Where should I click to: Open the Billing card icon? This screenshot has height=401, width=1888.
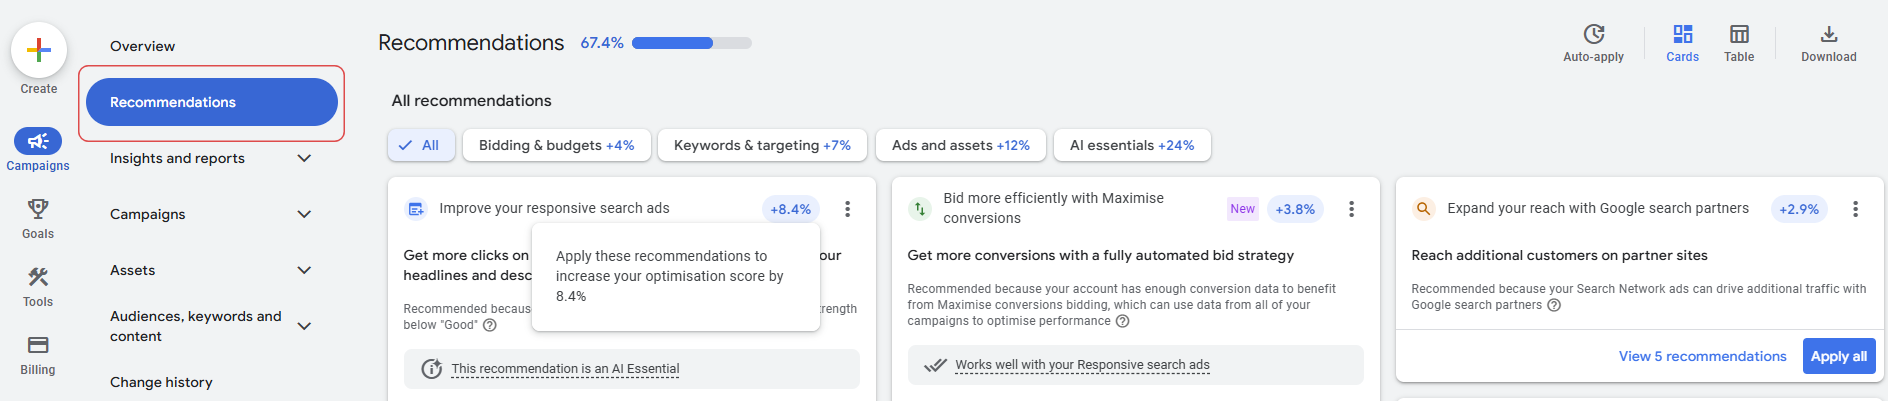click(38, 345)
